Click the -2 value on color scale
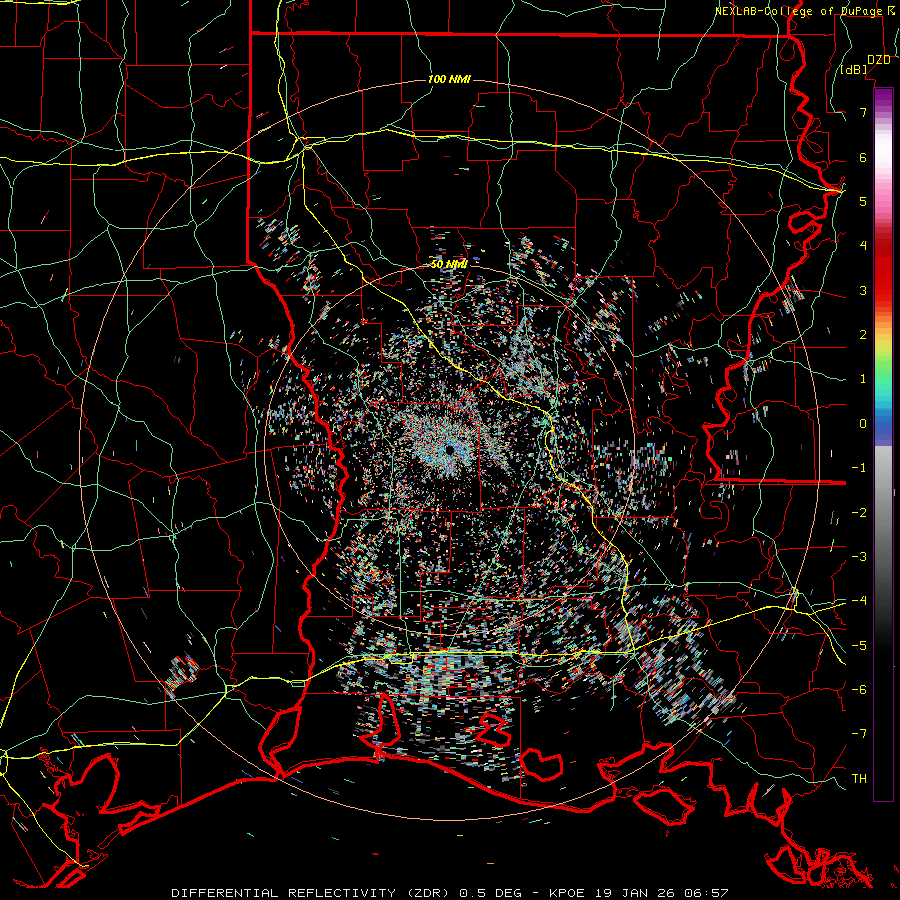The width and height of the screenshot is (900, 900). pos(859,513)
